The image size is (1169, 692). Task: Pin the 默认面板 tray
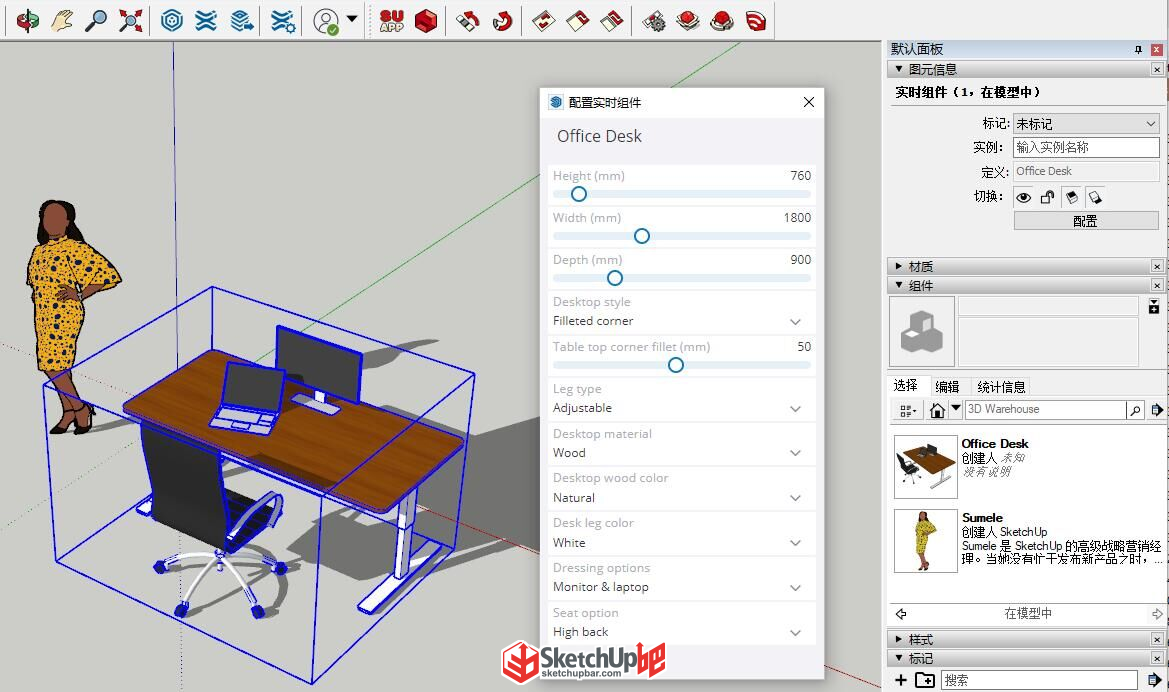(1138, 49)
